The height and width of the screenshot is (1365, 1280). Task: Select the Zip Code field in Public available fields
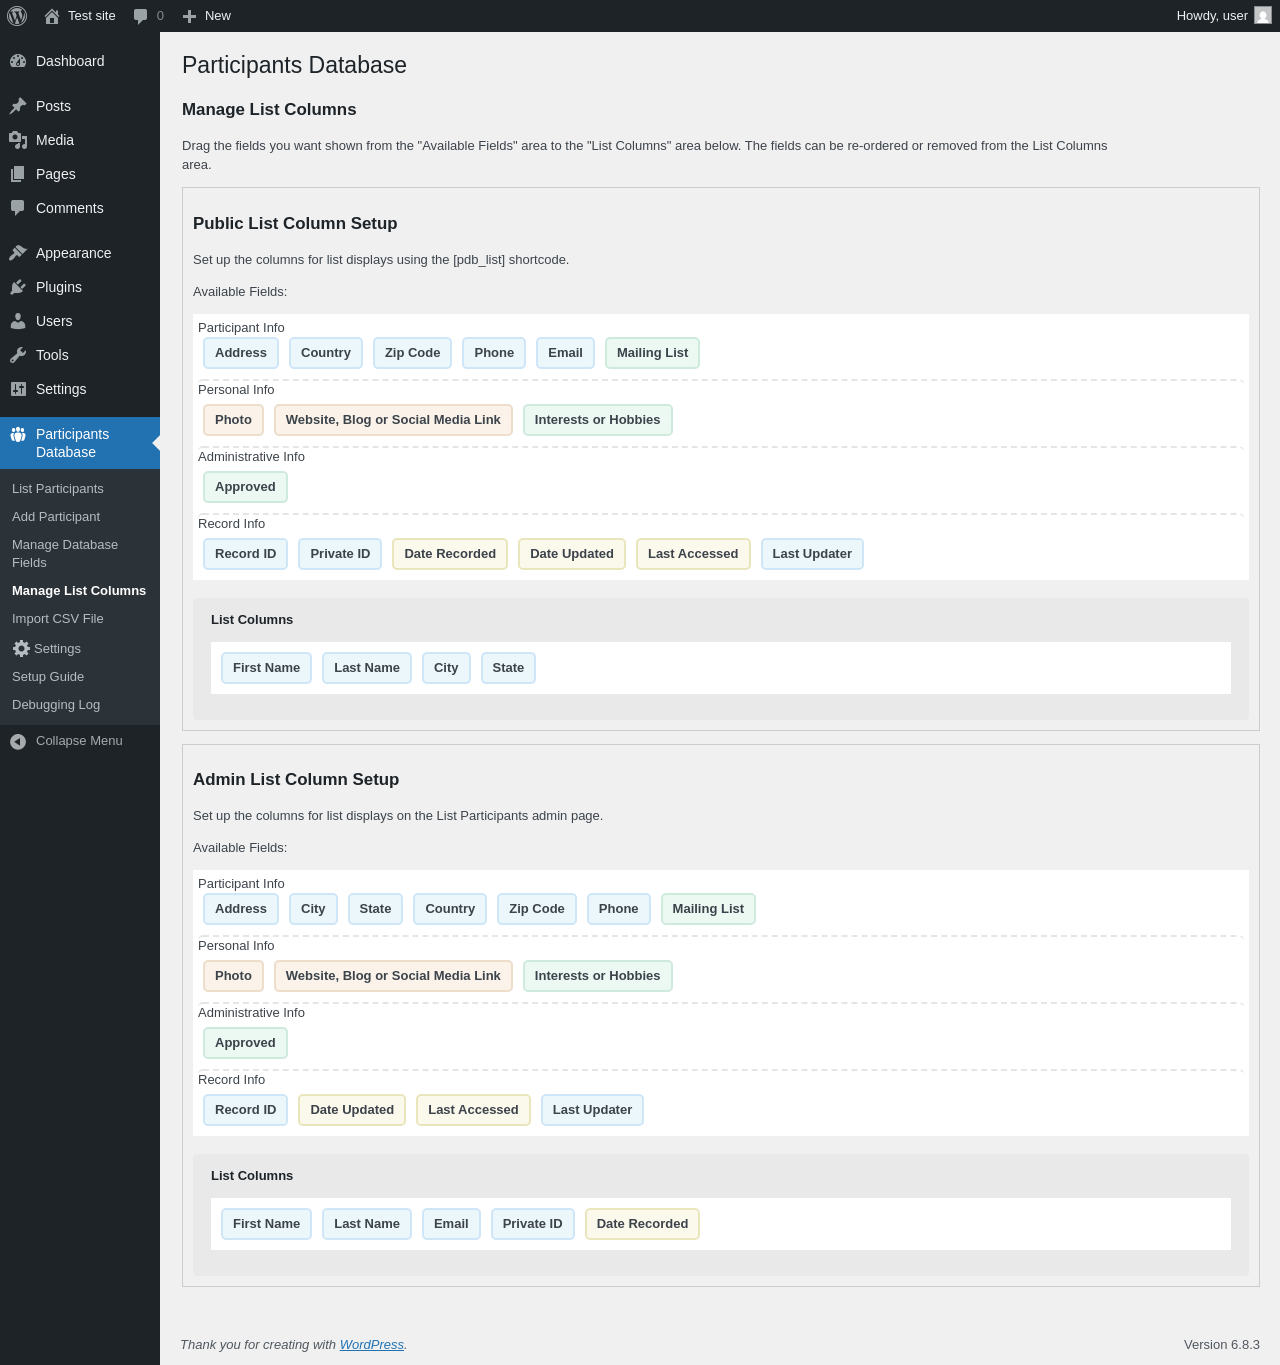tap(412, 353)
